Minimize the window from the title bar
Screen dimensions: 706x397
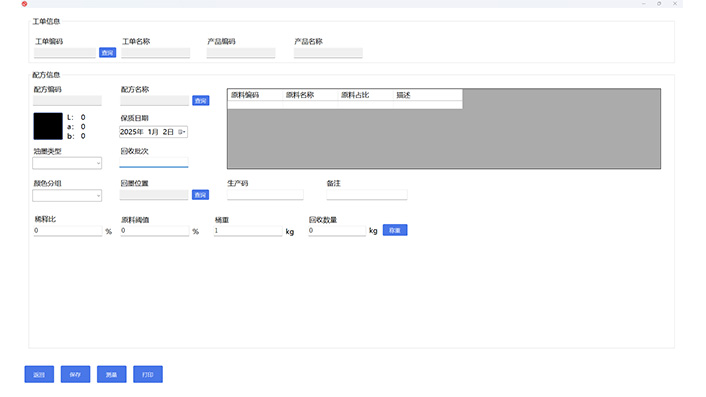pos(644,4)
